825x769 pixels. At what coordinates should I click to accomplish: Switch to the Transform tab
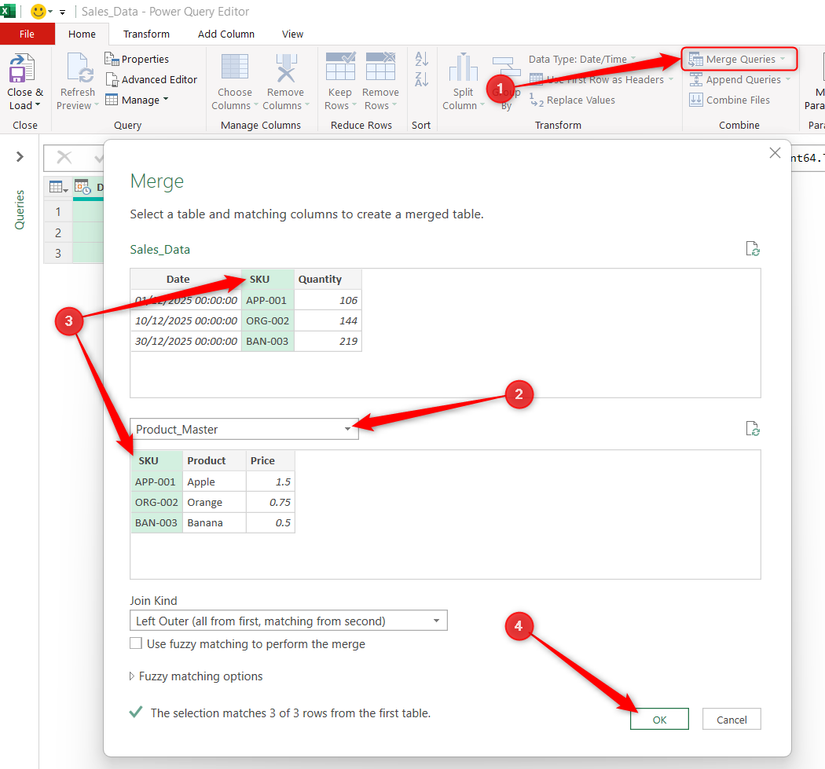146,34
